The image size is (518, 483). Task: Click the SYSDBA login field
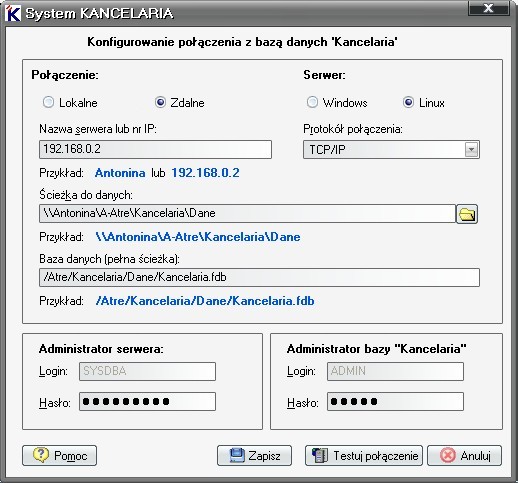(x=147, y=371)
